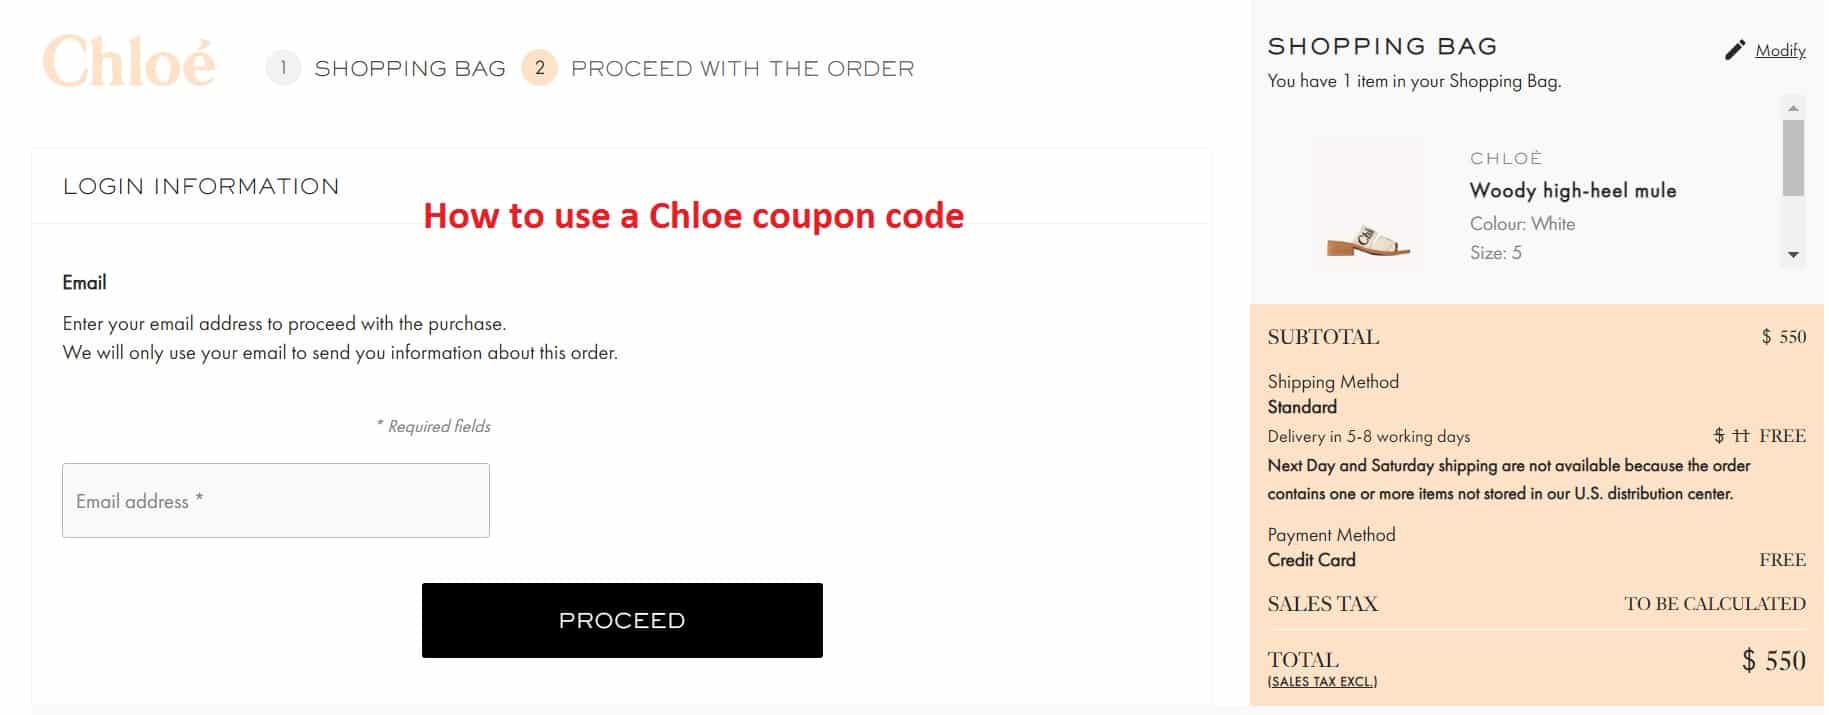The height and width of the screenshot is (715, 1829).
Task: Click the pencil edit icon next to Modify
Action: (1735, 50)
